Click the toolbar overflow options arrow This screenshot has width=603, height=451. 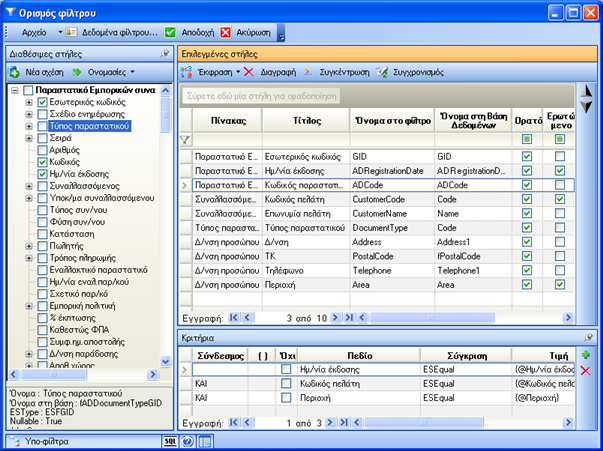[x=281, y=33]
